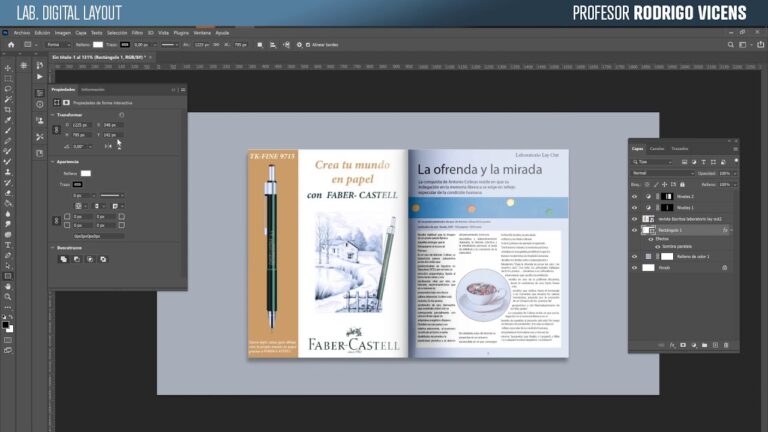Hide the Niveles 1 layer
The height and width of the screenshot is (432, 768).
coord(634,208)
